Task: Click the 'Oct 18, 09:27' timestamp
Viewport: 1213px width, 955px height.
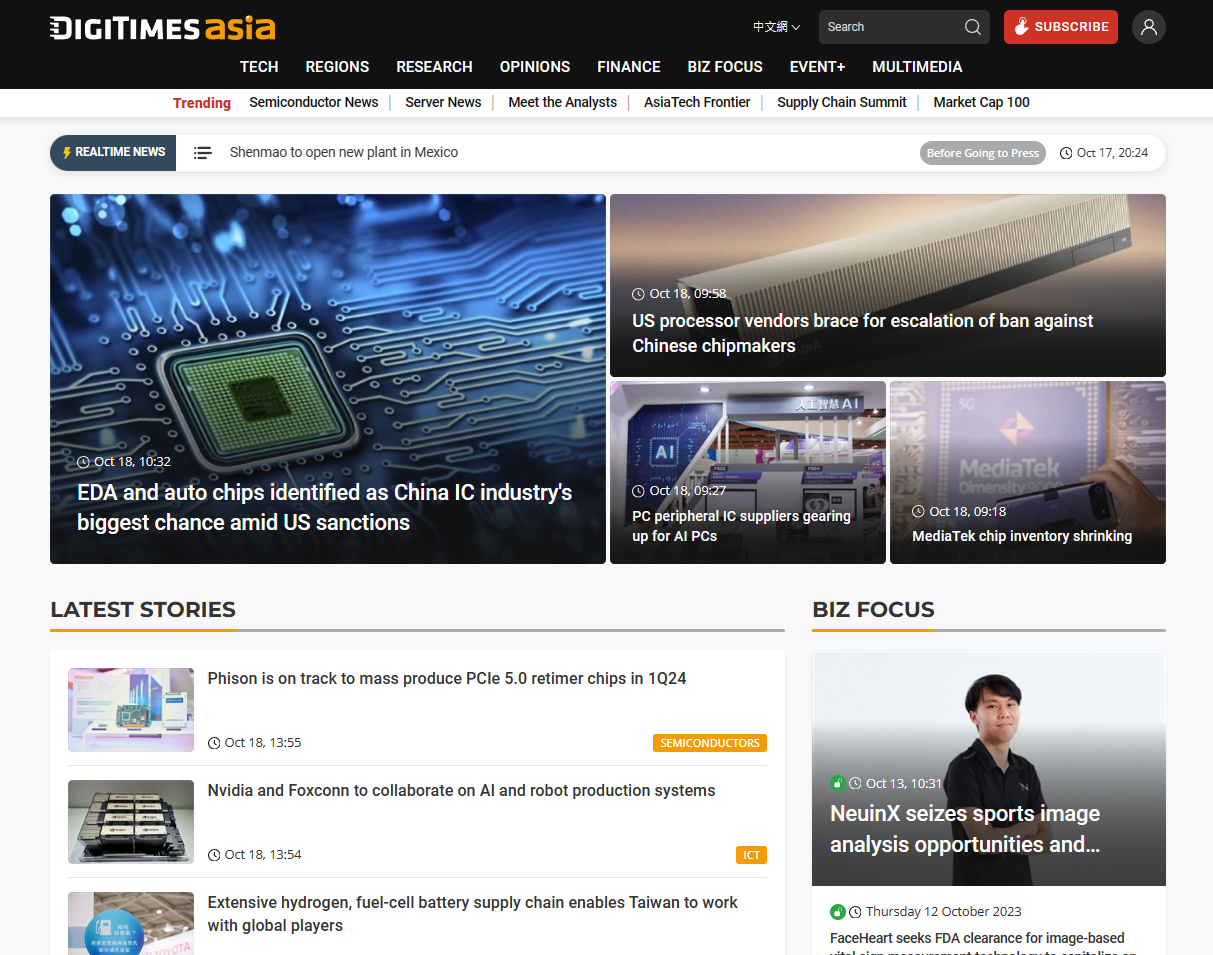Action: pos(688,491)
